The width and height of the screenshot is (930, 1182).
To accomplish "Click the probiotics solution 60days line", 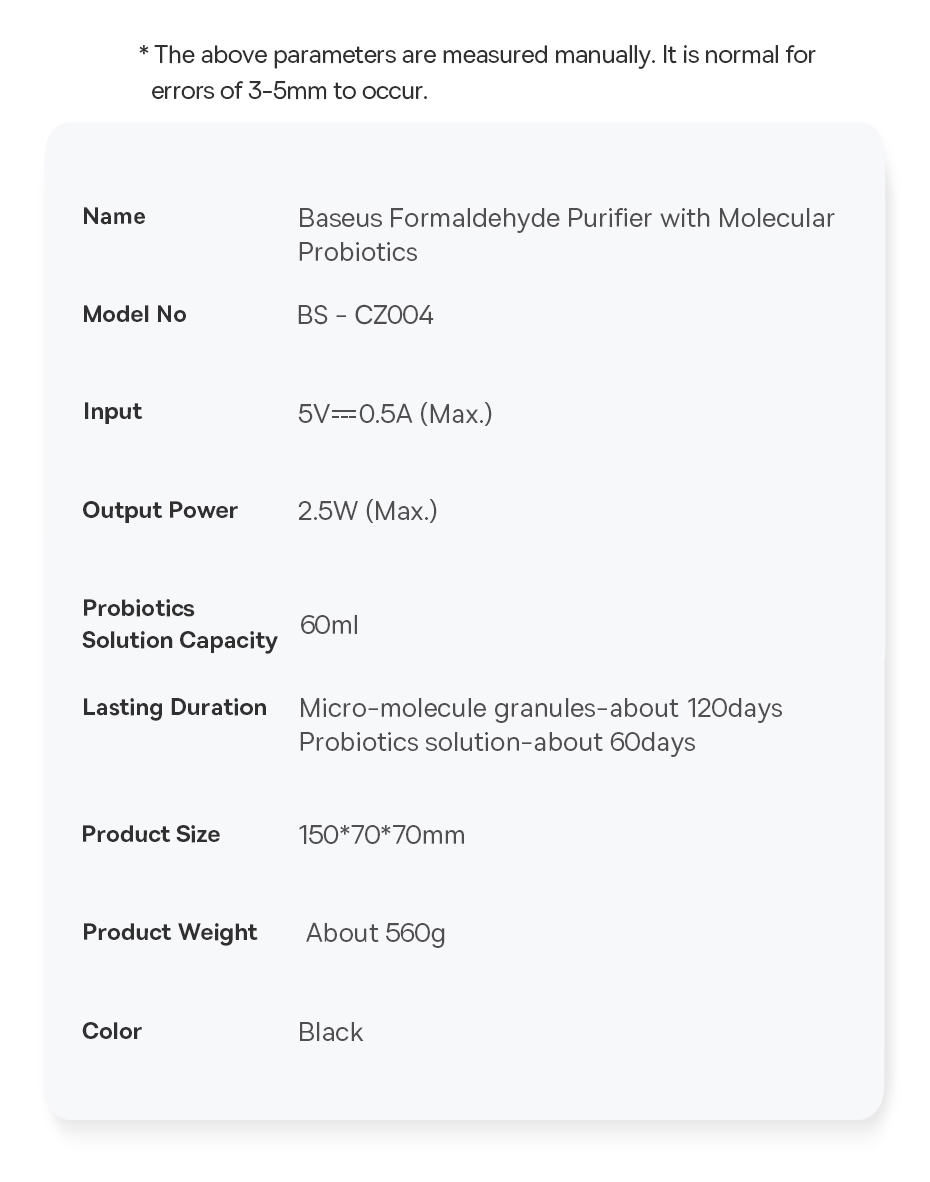I will point(496,742).
